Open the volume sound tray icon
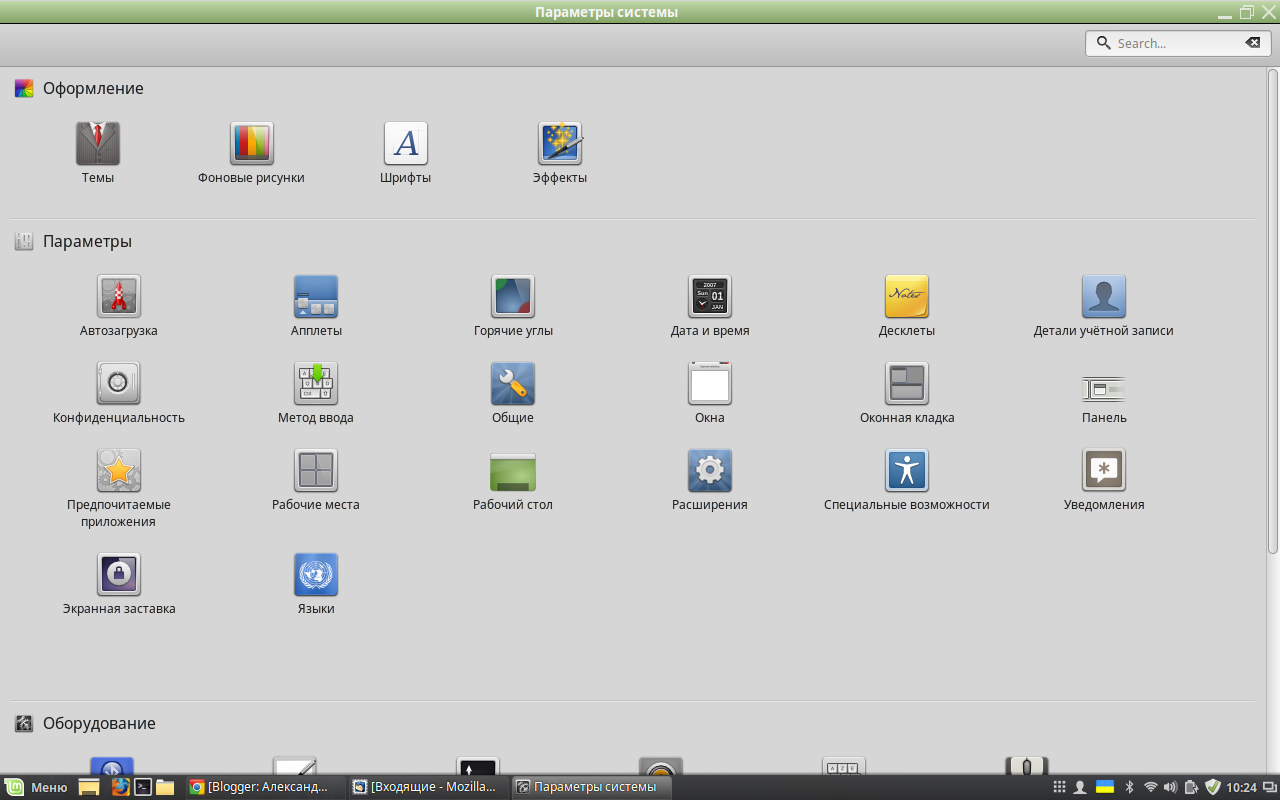Image resolution: width=1280 pixels, height=800 pixels. tap(1171, 787)
